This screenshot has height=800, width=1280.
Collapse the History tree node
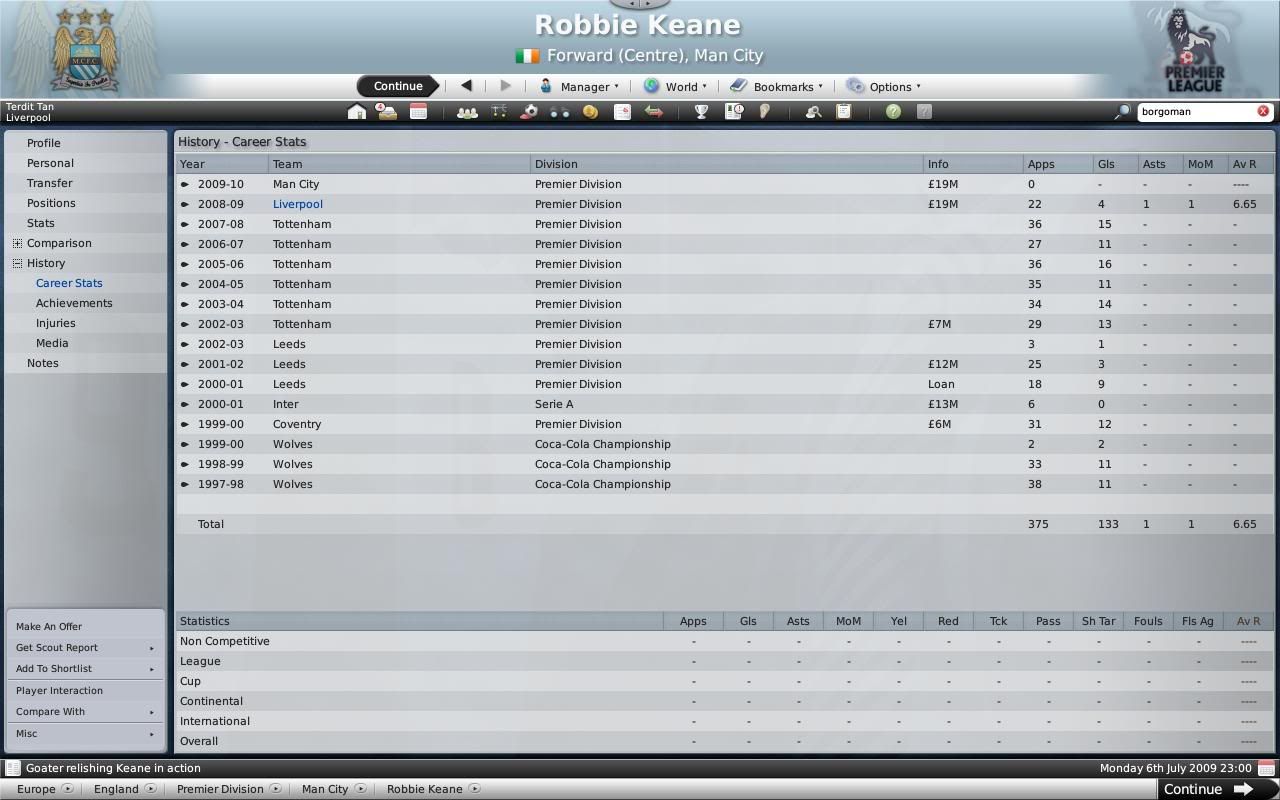coord(17,263)
